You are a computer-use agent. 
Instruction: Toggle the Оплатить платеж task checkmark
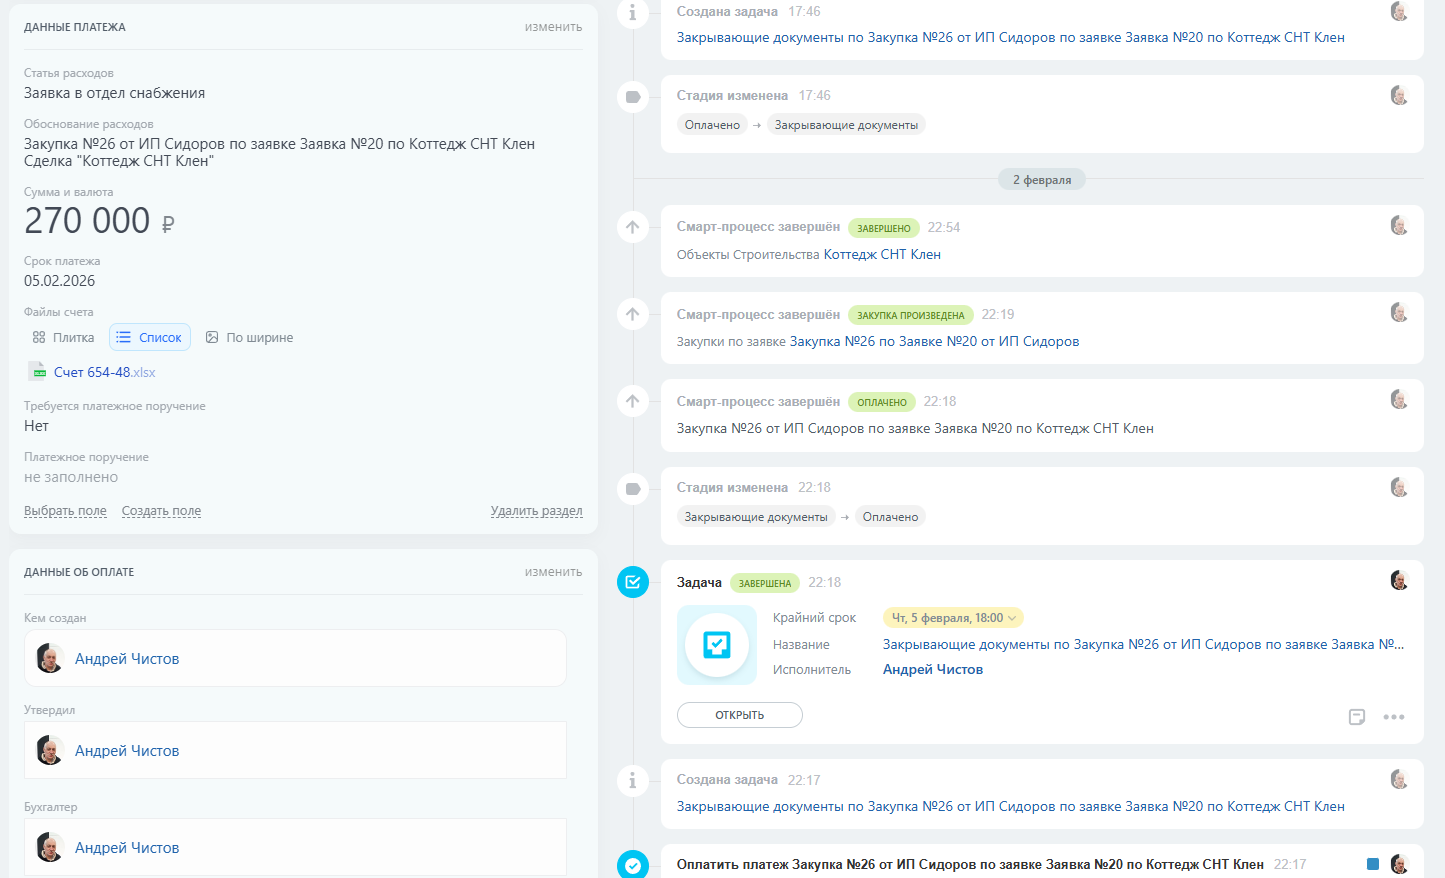tap(633, 865)
